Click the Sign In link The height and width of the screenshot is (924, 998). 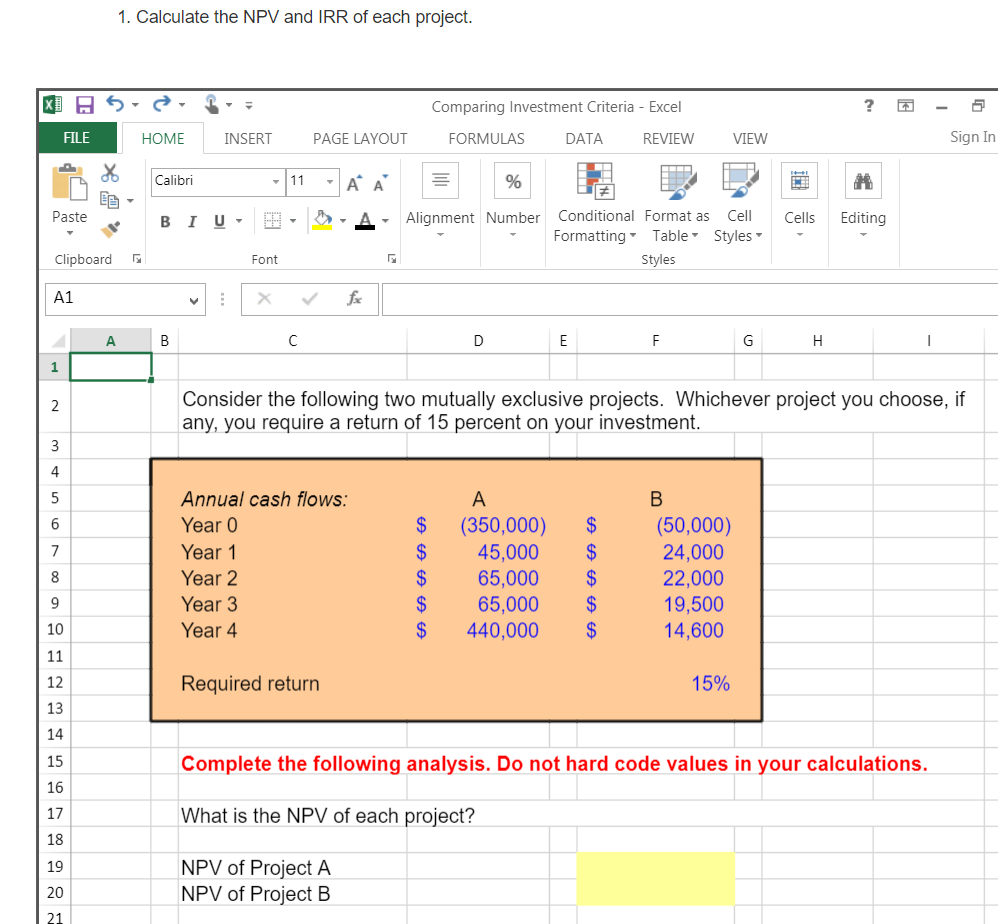coord(971,137)
